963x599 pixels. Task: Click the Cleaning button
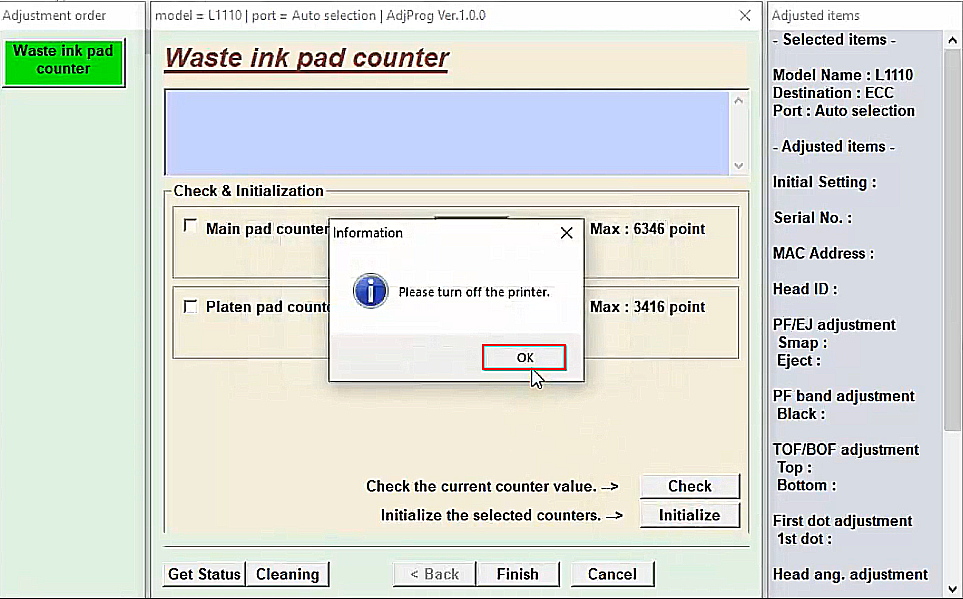tap(287, 574)
